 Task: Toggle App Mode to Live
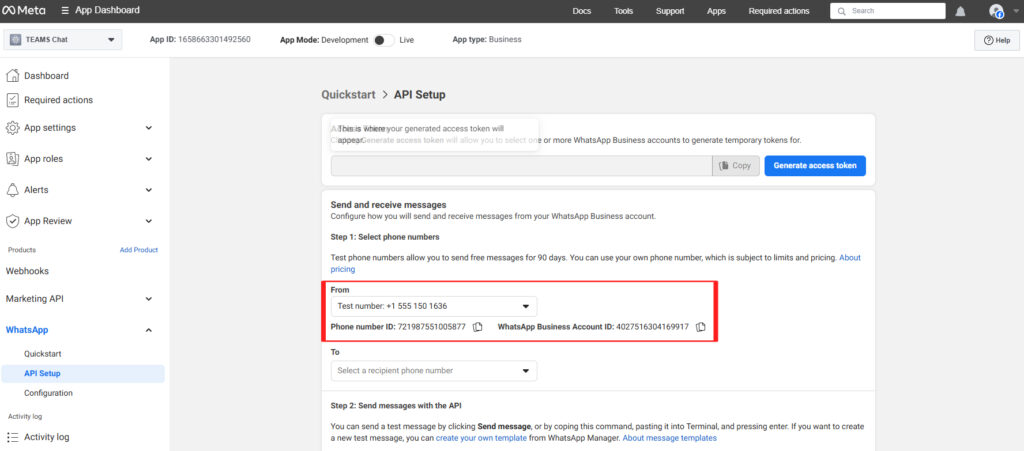(x=383, y=40)
